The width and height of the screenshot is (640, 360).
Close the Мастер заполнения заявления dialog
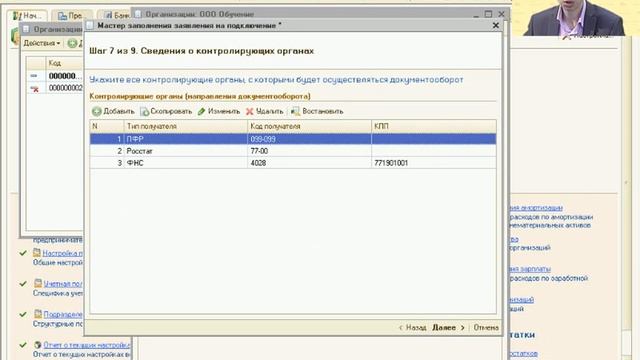(496, 26)
